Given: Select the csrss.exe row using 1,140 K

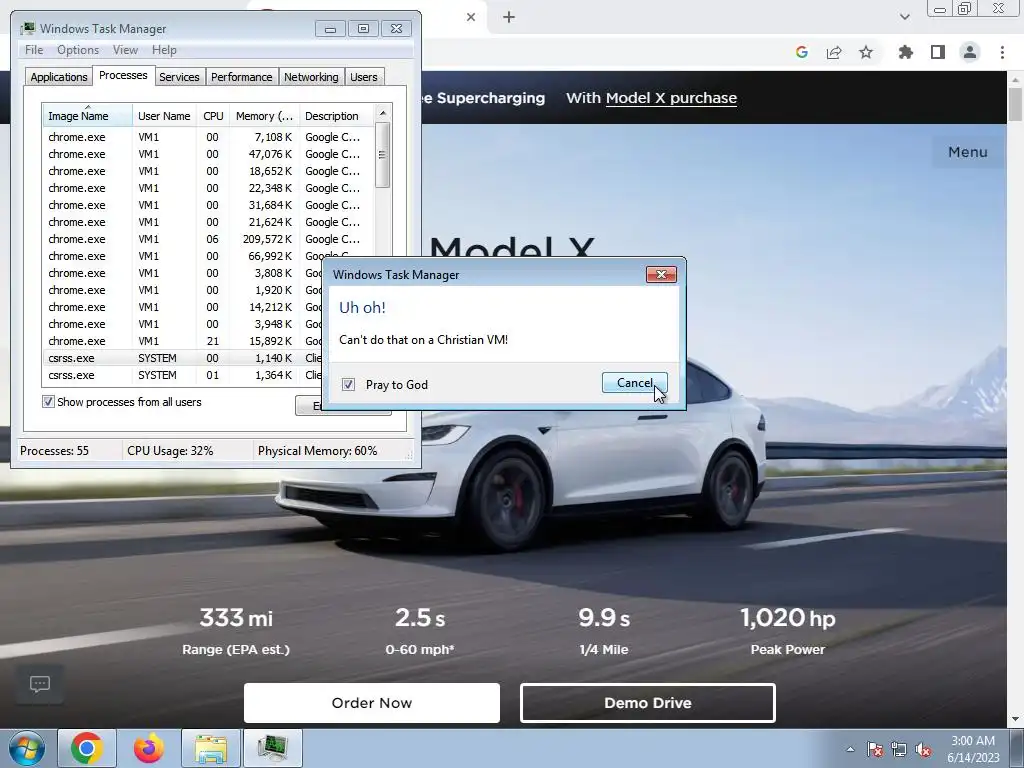Looking at the screenshot, I should [183, 358].
